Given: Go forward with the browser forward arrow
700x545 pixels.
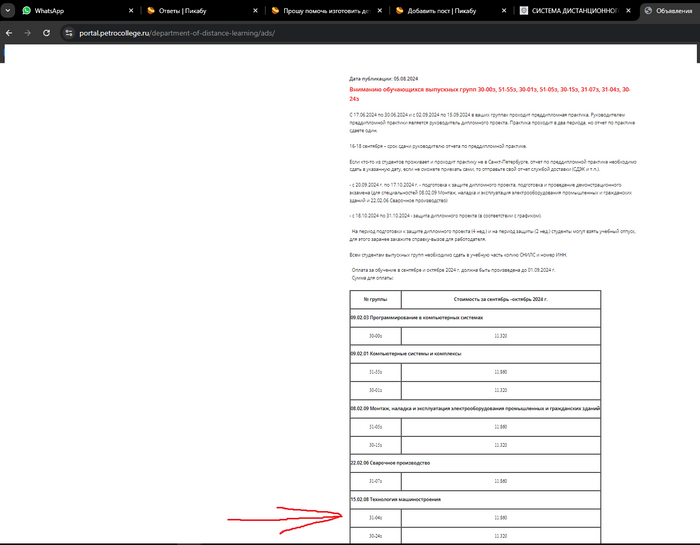Looking at the screenshot, I should click(28, 33).
